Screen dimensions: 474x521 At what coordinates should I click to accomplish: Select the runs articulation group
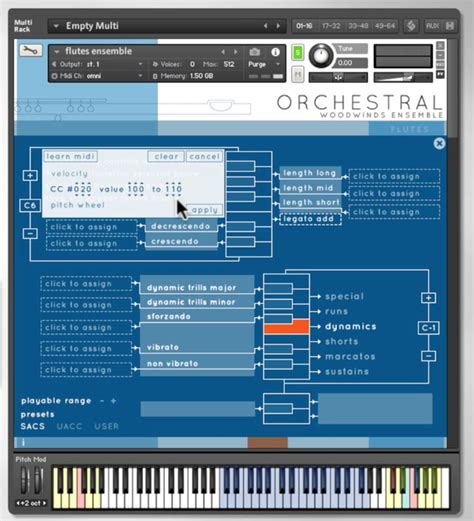click(336, 311)
